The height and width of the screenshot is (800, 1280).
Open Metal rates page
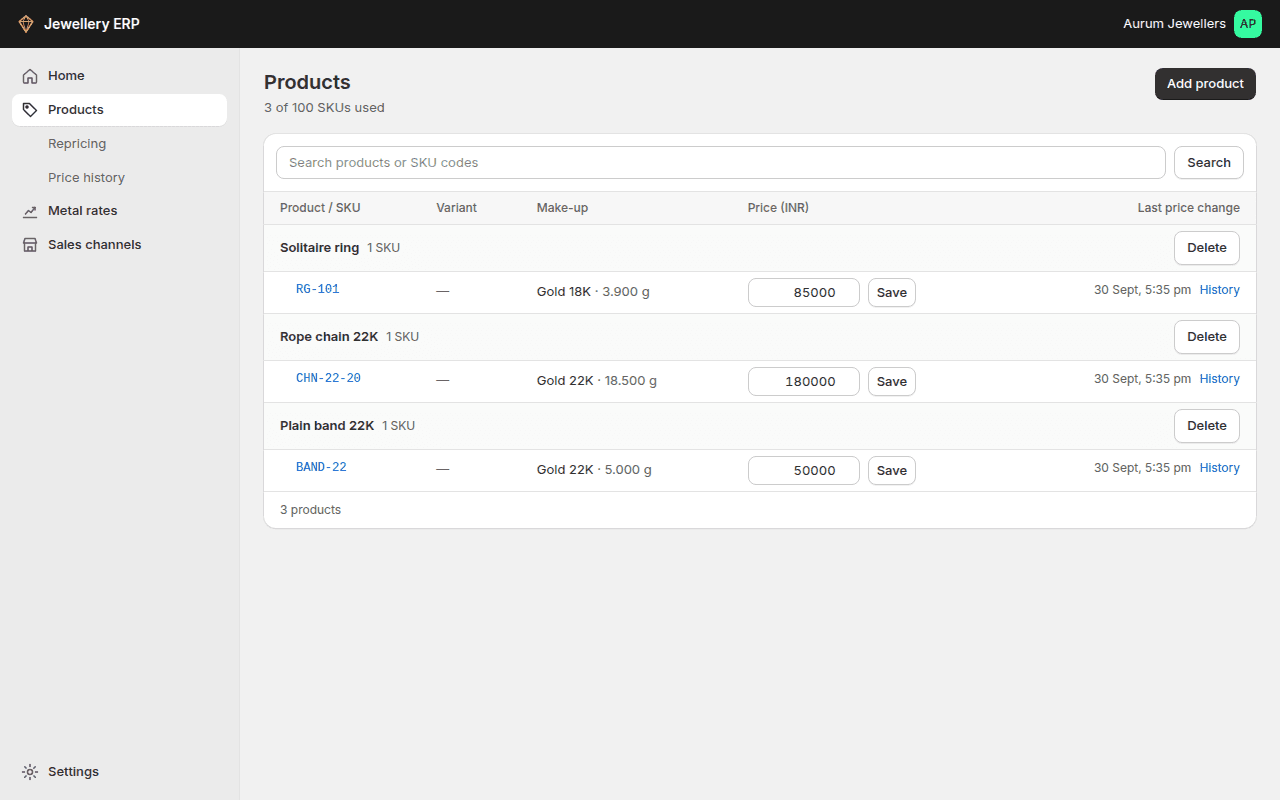[x=120, y=211]
